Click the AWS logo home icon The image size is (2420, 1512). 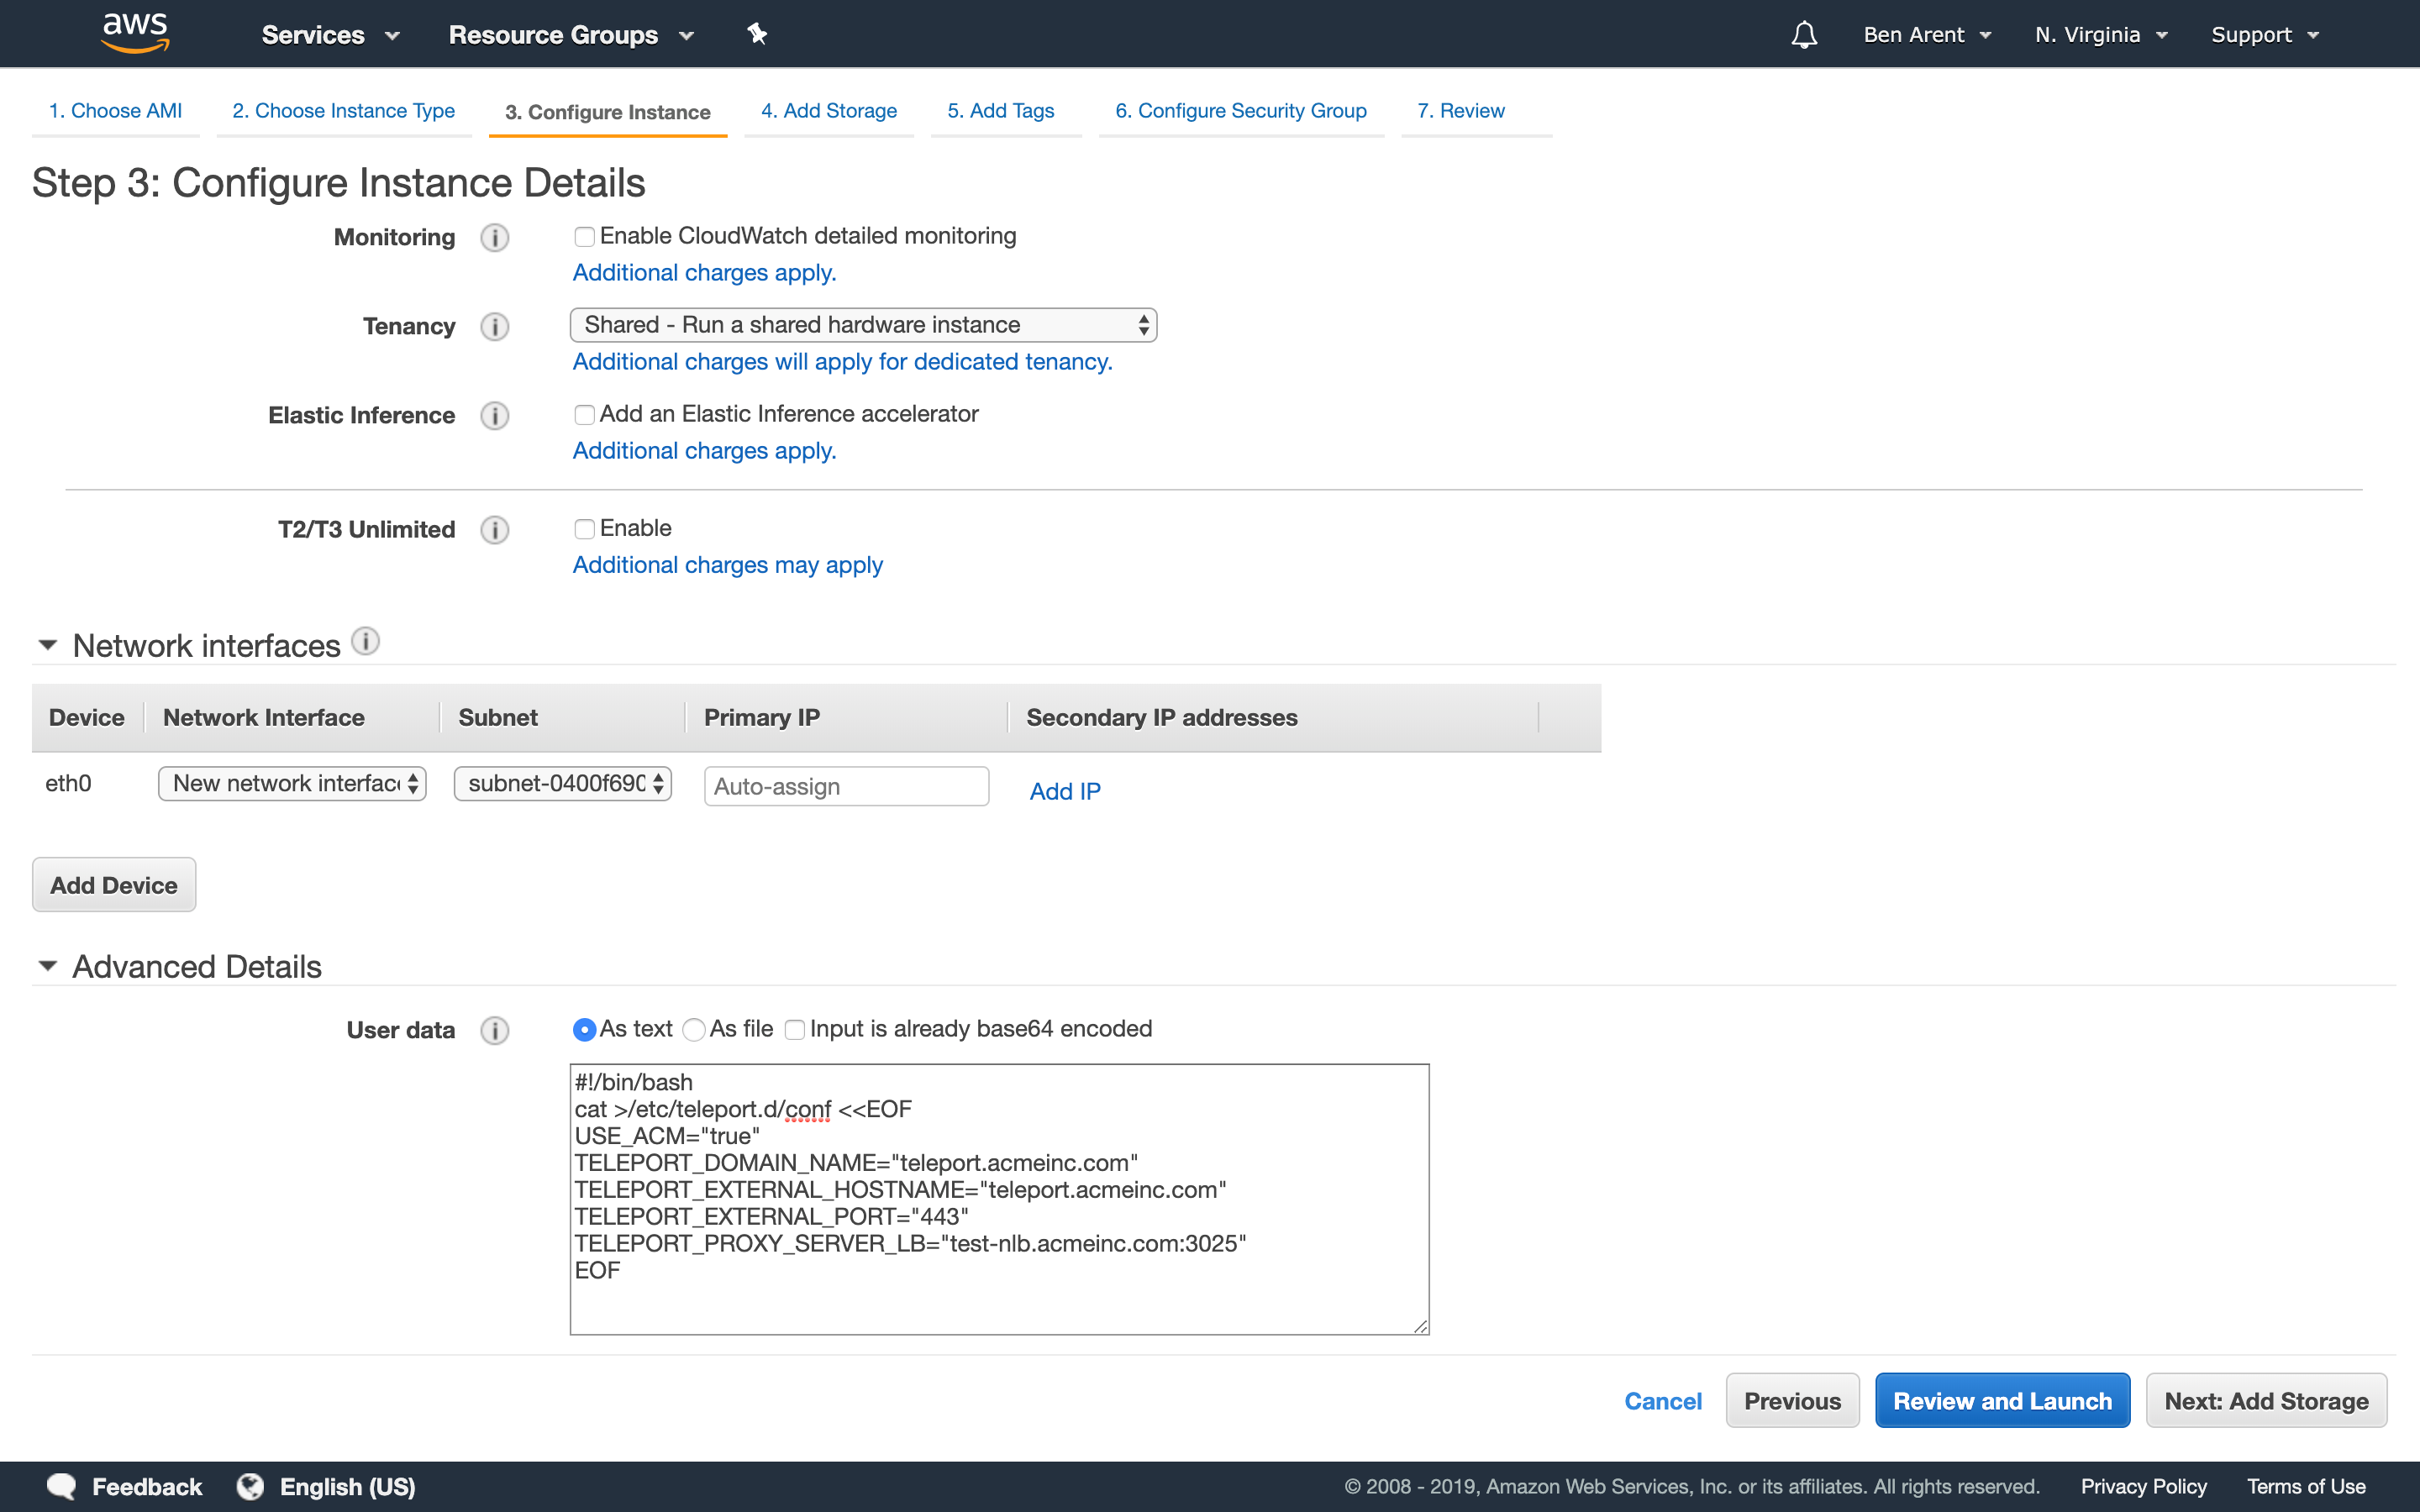(x=136, y=33)
